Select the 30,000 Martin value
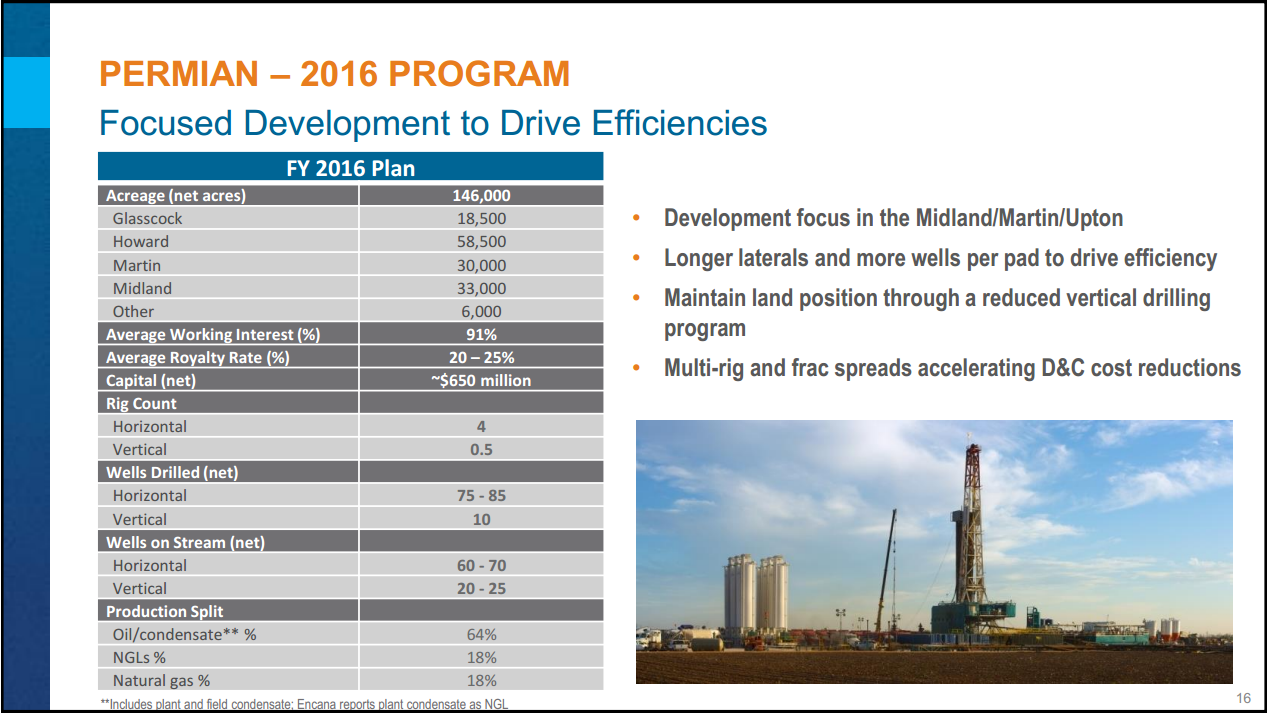 [x=481, y=265]
